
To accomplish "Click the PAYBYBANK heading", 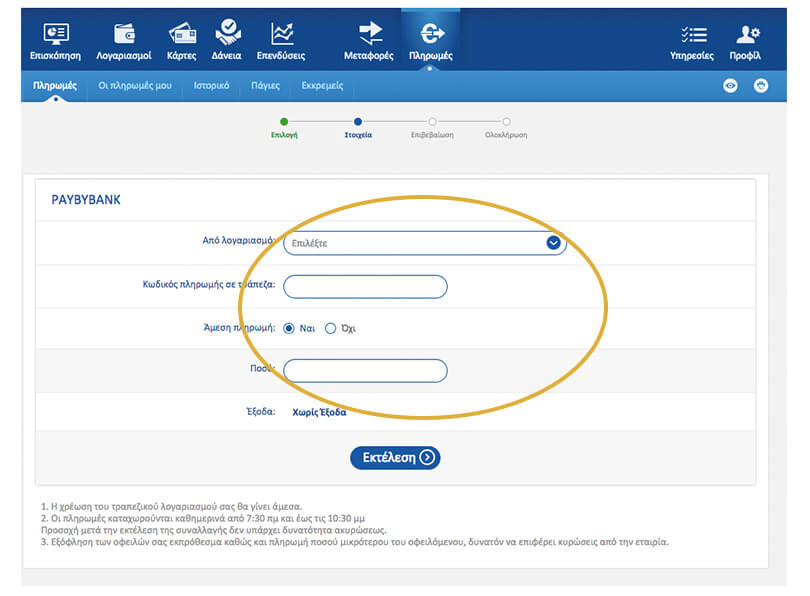I will (x=86, y=200).
